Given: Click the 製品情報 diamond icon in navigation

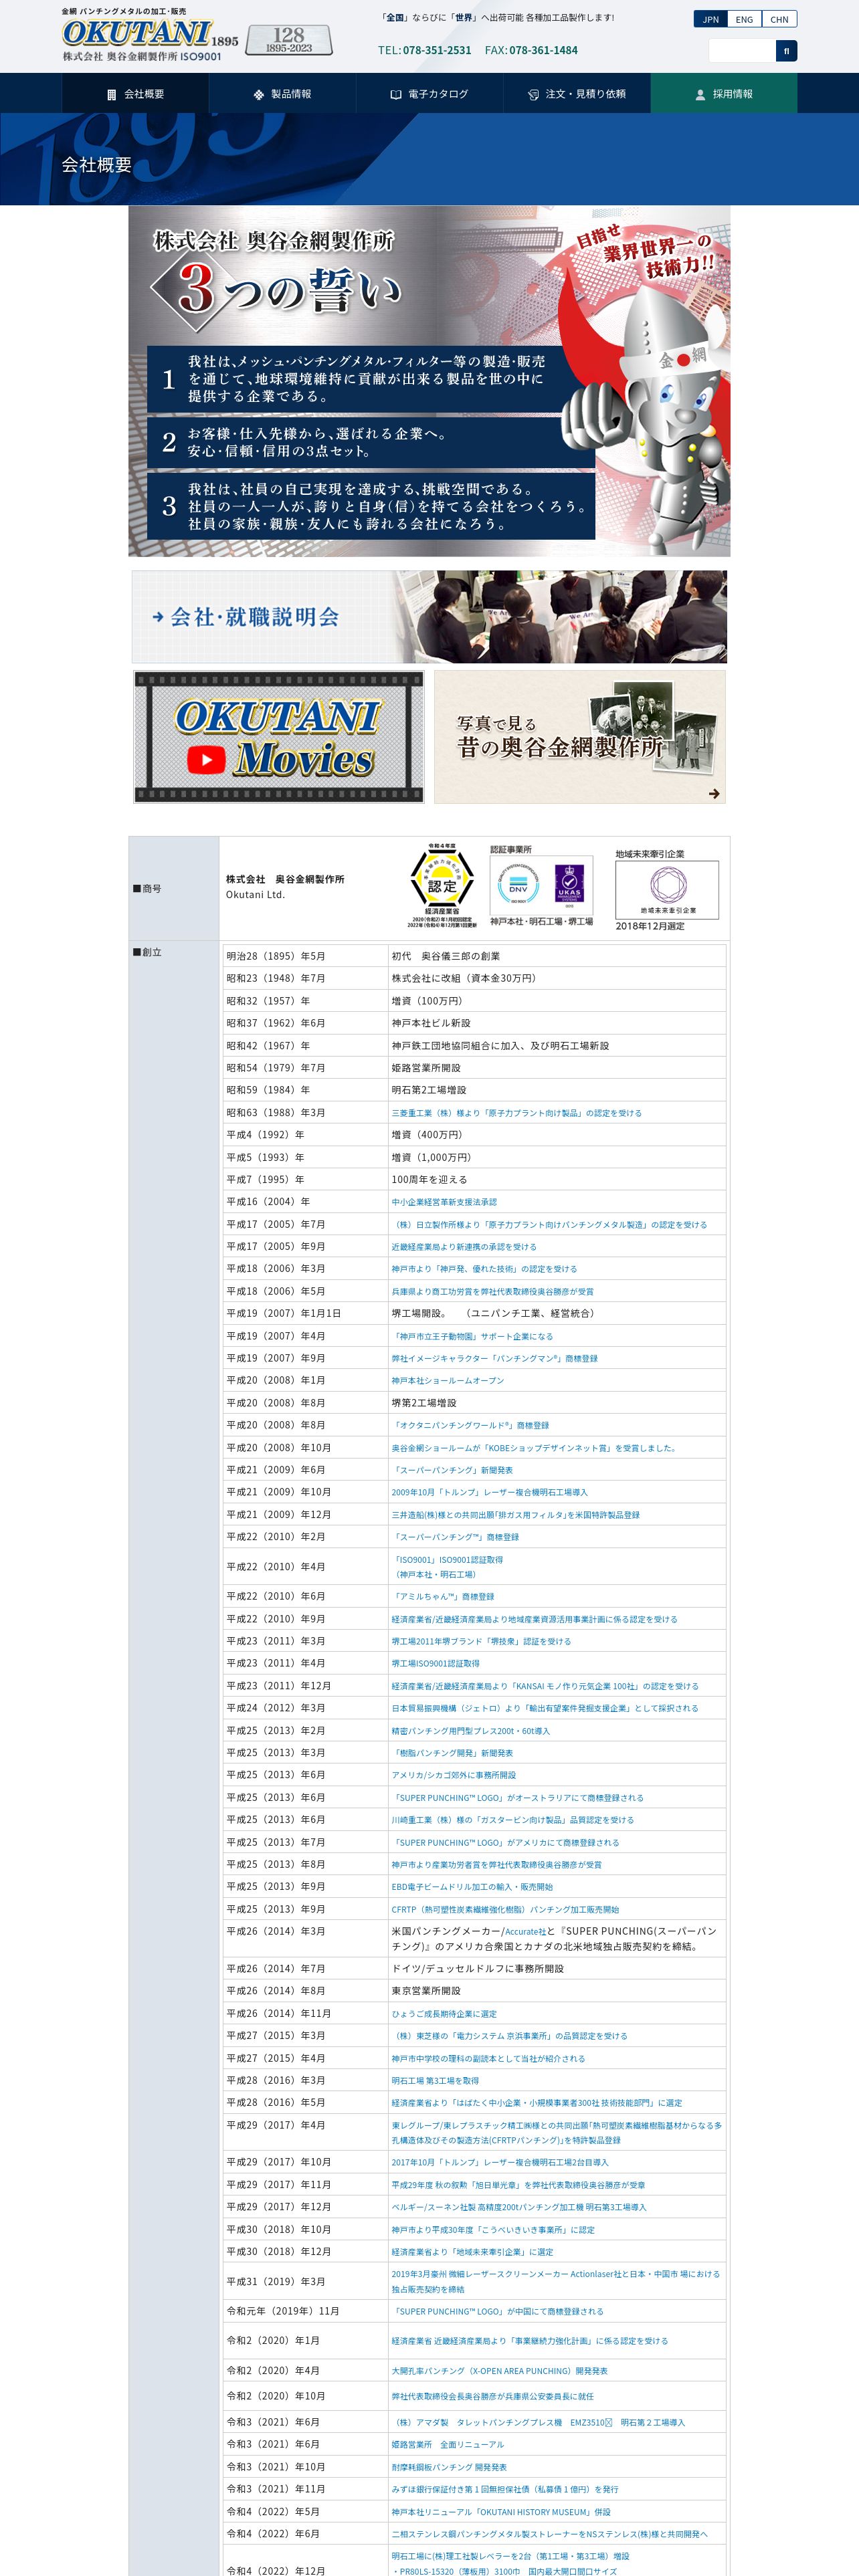Looking at the screenshot, I should (258, 94).
